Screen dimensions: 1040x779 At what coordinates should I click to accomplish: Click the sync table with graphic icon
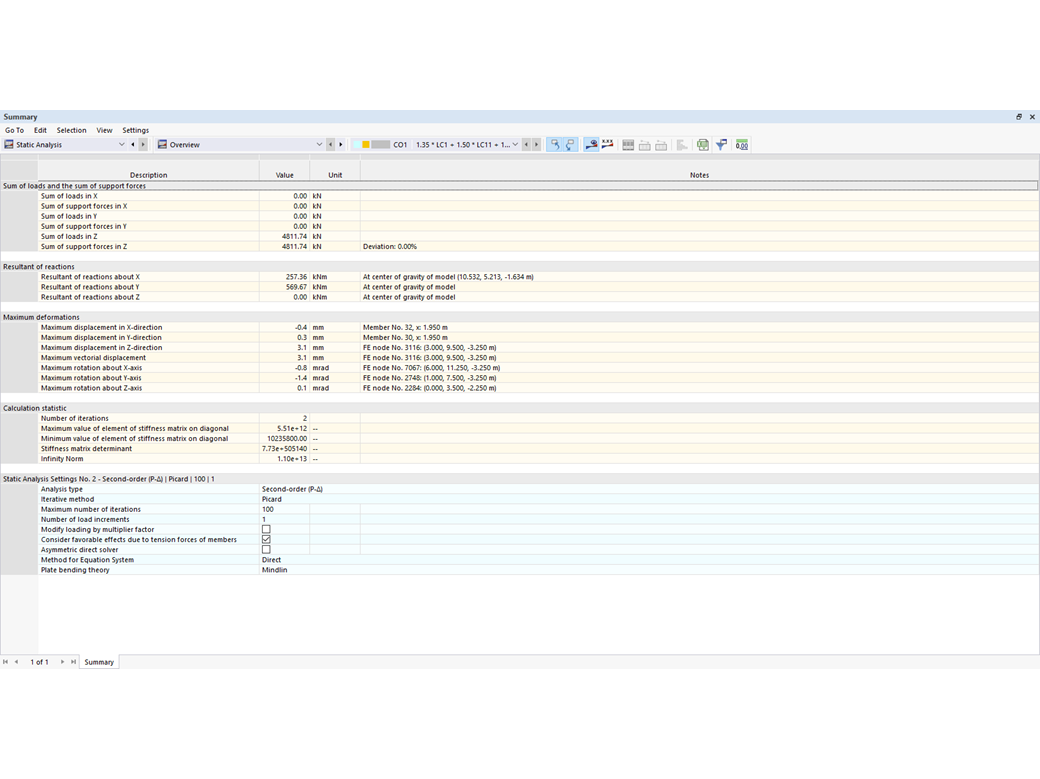point(703,144)
